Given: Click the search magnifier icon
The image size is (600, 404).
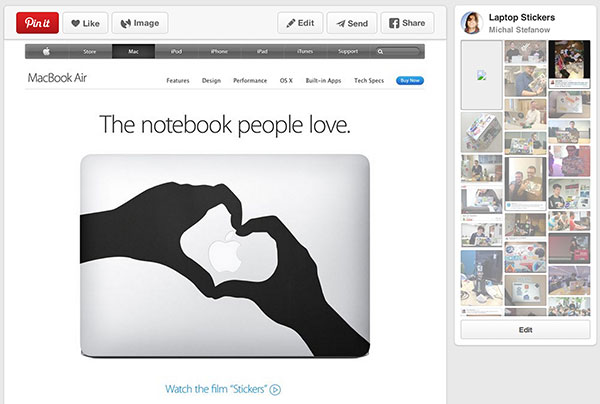Looking at the screenshot, I should (380, 51).
